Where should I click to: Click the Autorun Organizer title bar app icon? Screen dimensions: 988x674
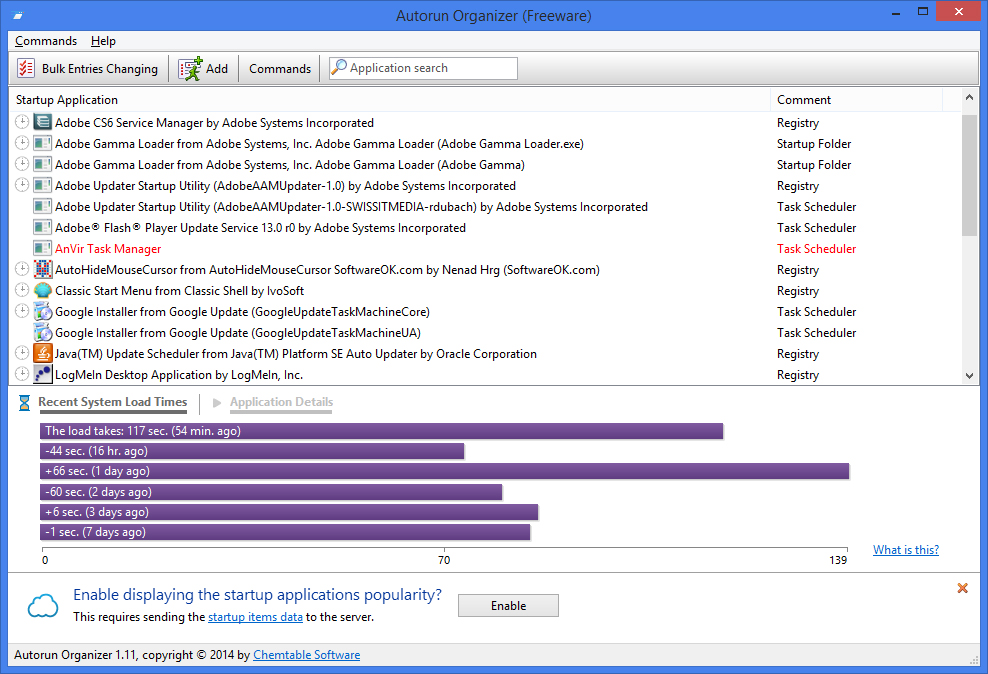coord(18,15)
